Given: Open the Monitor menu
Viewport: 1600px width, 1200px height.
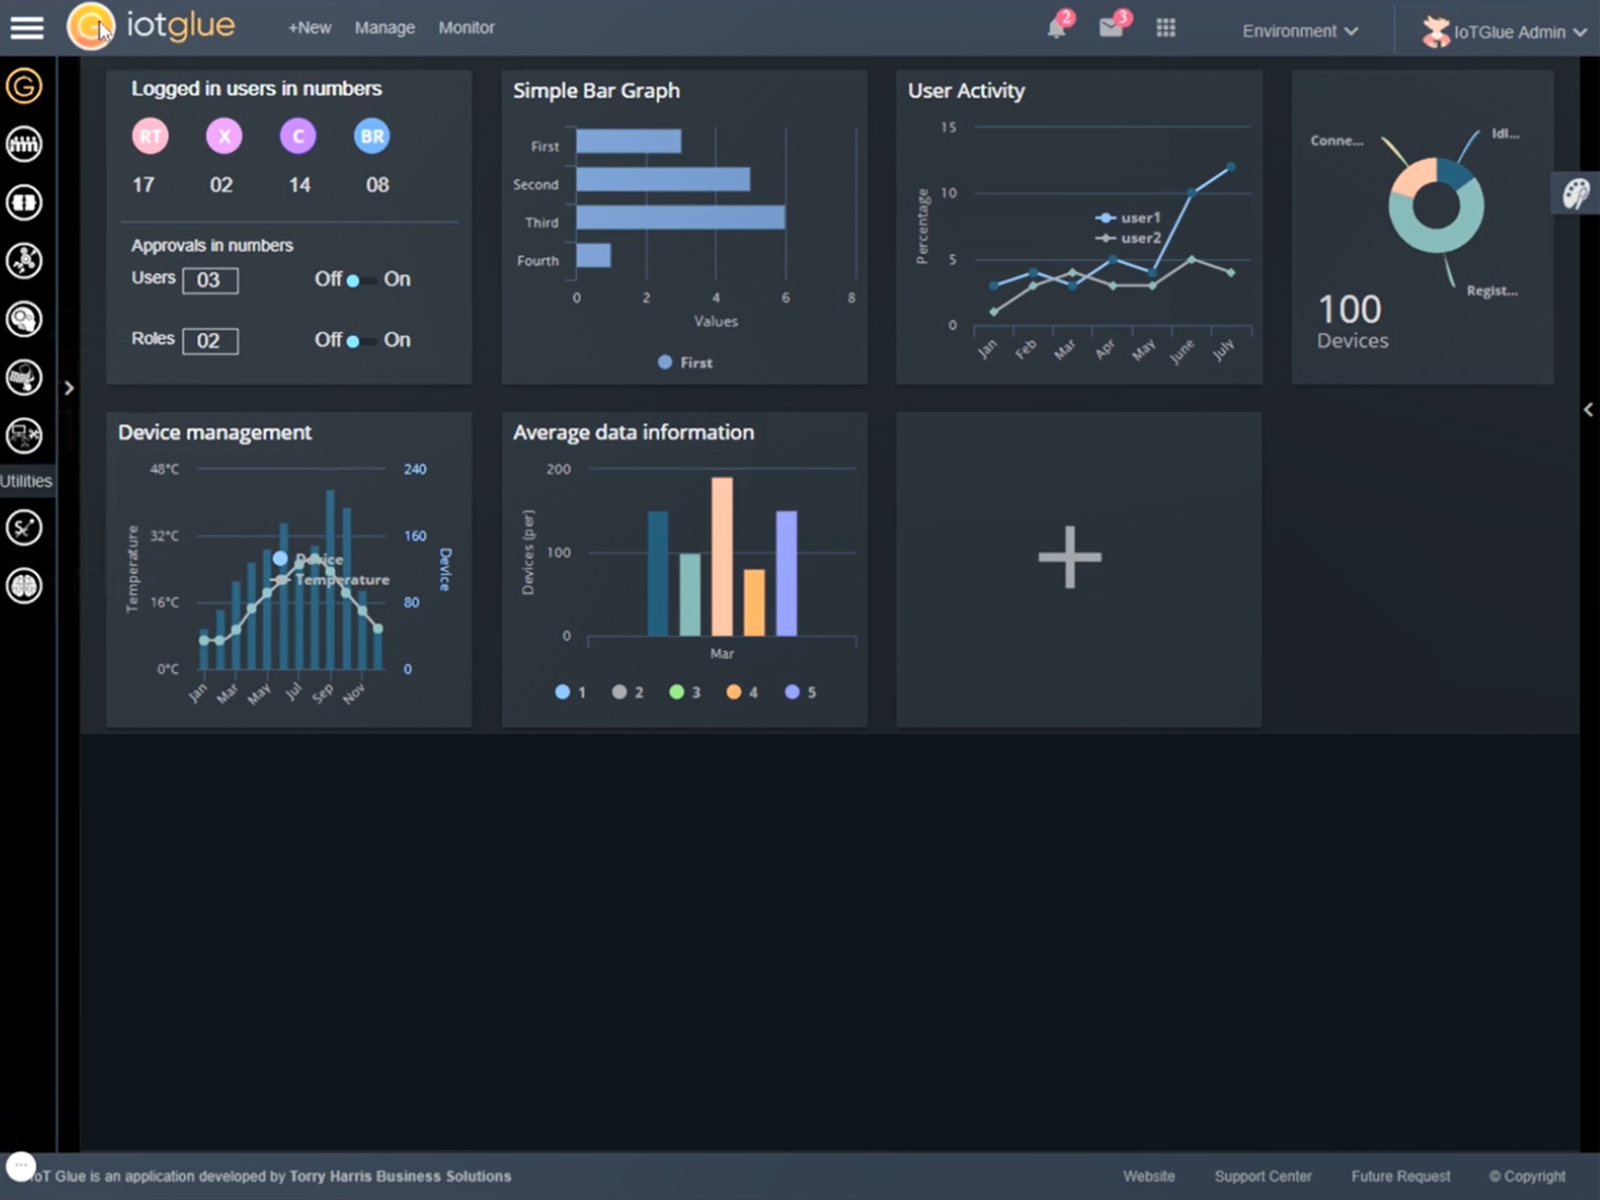Looking at the screenshot, I should pos(466,28).
